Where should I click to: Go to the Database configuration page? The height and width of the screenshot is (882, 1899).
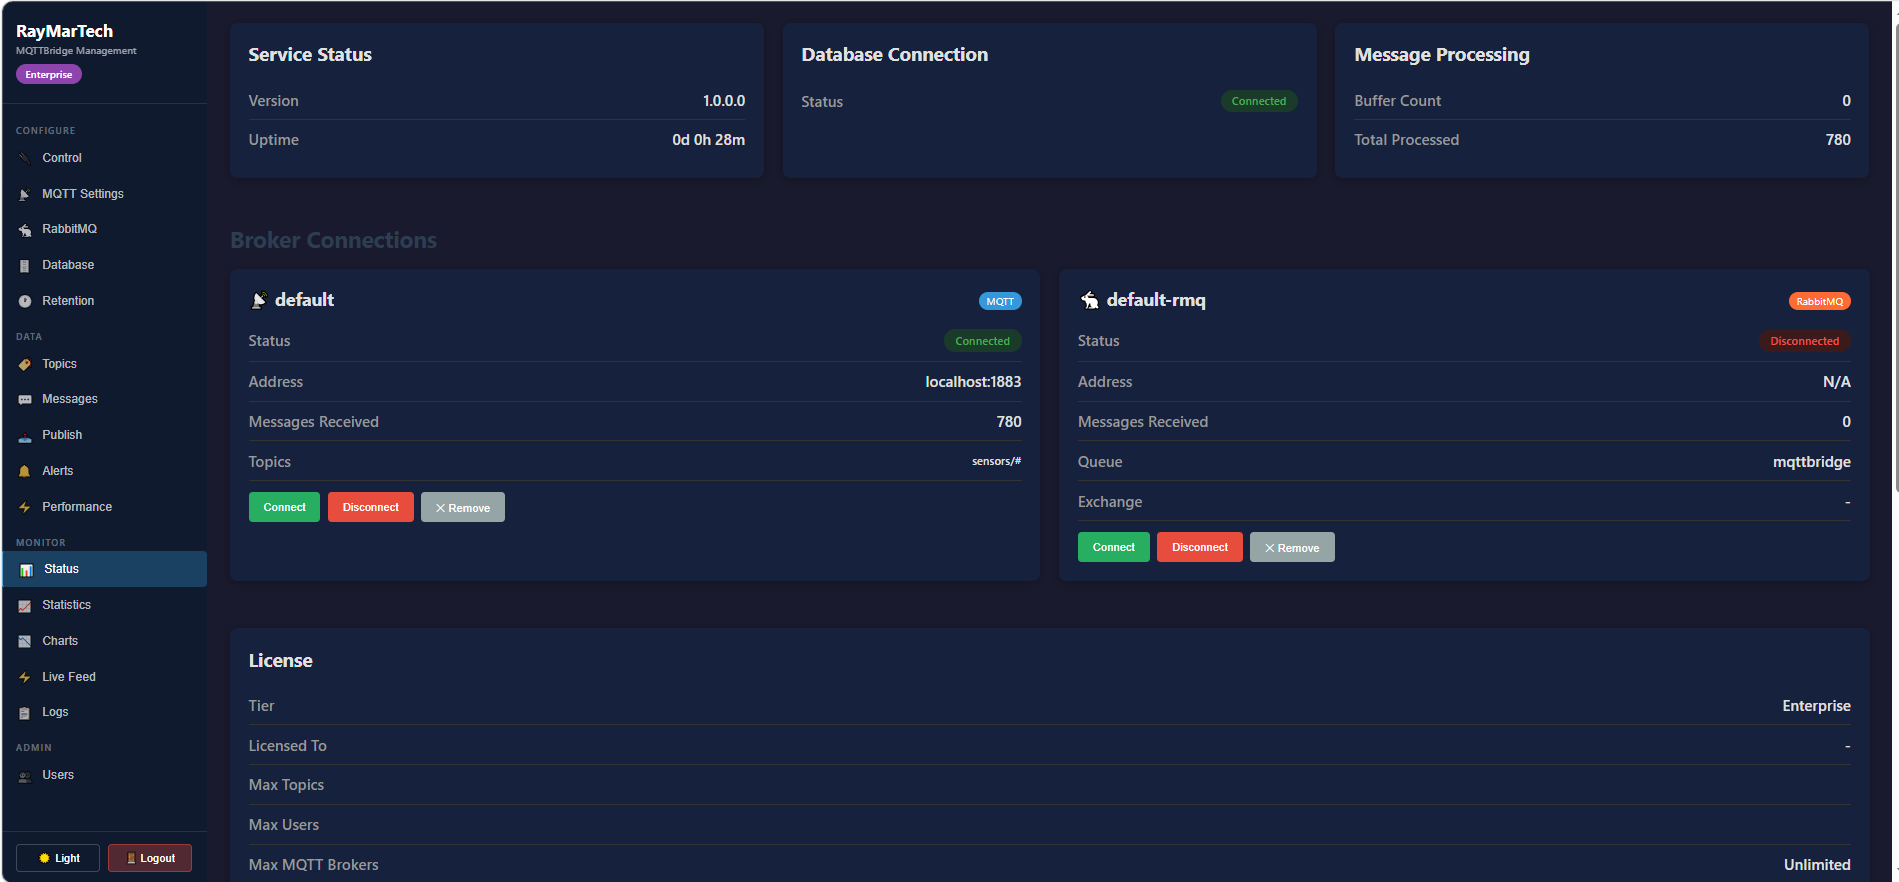coord(104,265)
